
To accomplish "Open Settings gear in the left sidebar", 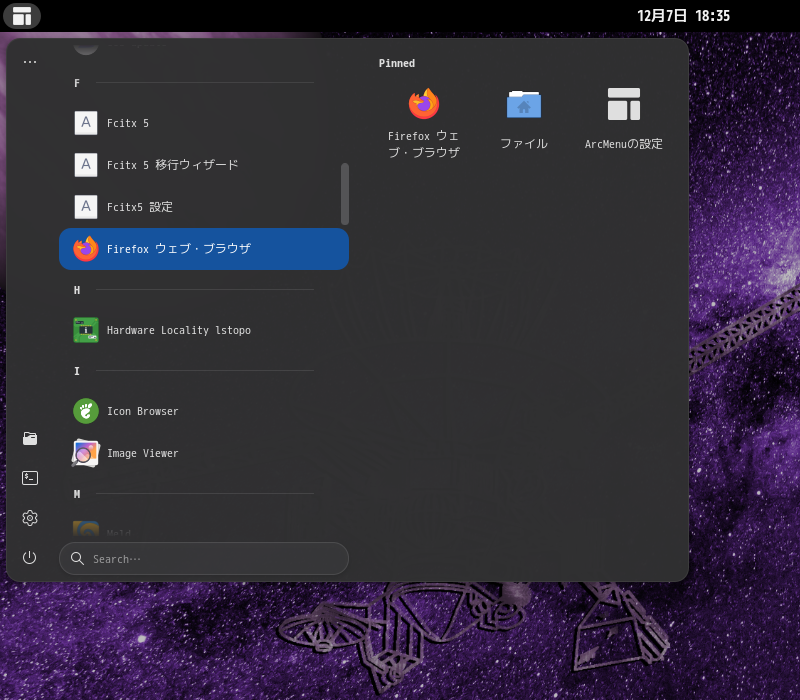I will [x=30, y=518].
